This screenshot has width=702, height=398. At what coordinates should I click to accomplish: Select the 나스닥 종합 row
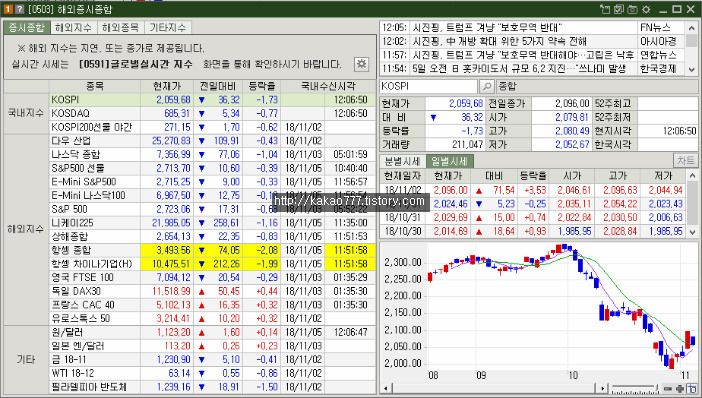point(212,154)
